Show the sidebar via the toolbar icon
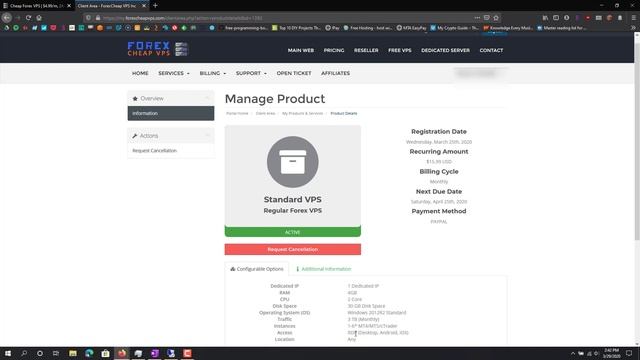The height and width of the screenshot is (360, 640). 556,18
